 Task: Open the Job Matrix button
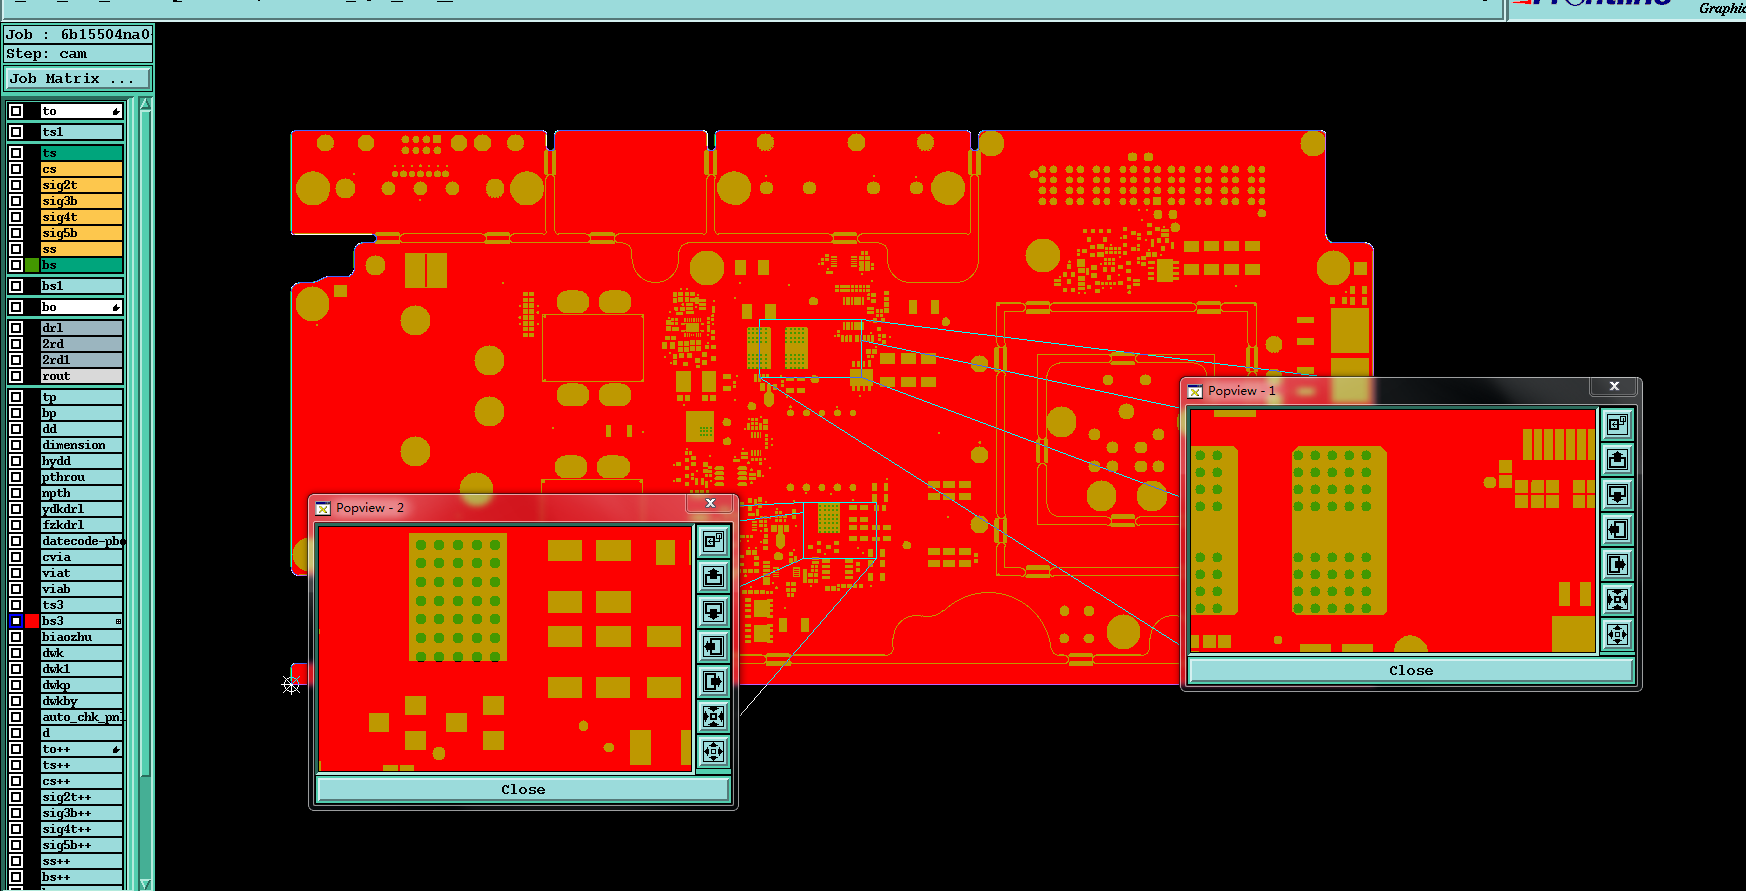pyautogui.click(x=78, y=78)
